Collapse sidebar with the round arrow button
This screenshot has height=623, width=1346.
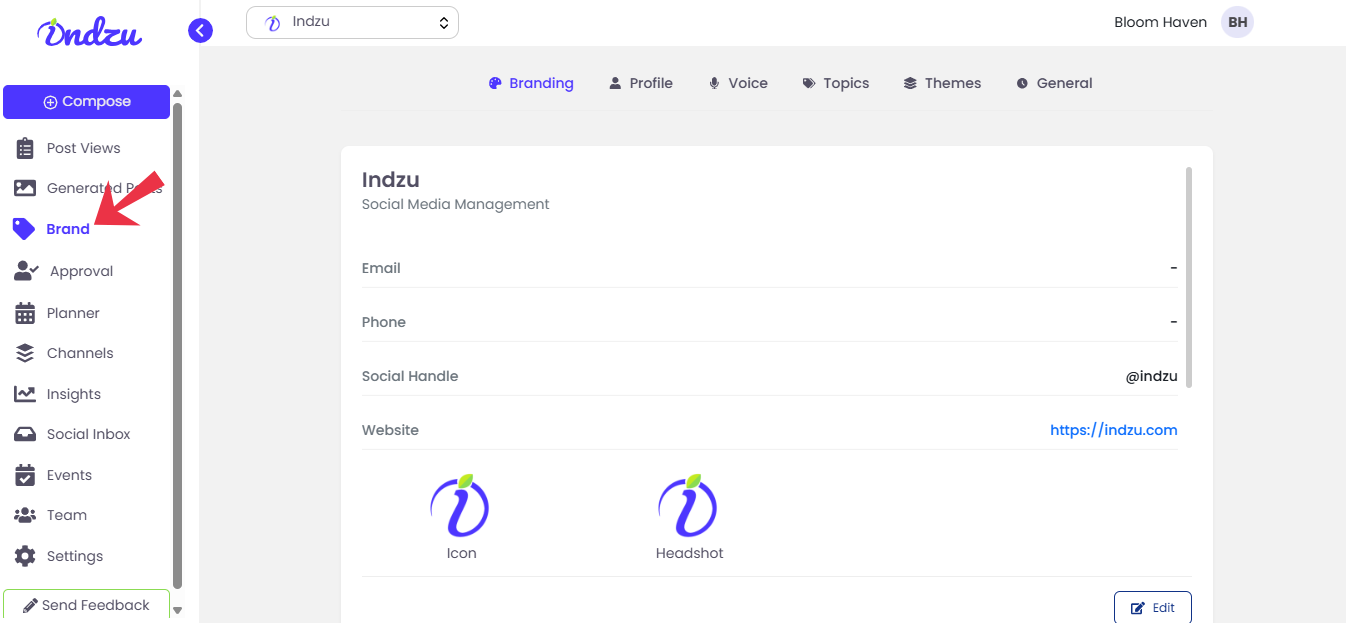tap(200, 31)
